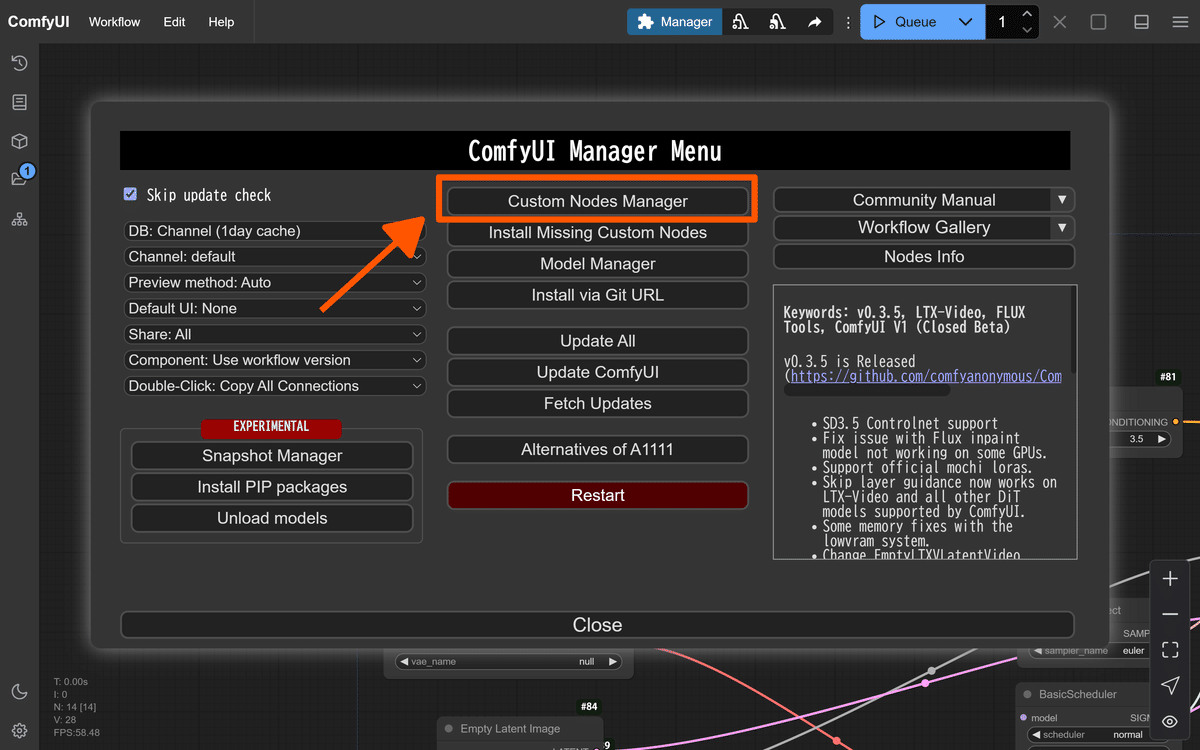Viewport: 1200px width, 750px height.
Task: Open Custom Nodes Manager
Action: 598,201
